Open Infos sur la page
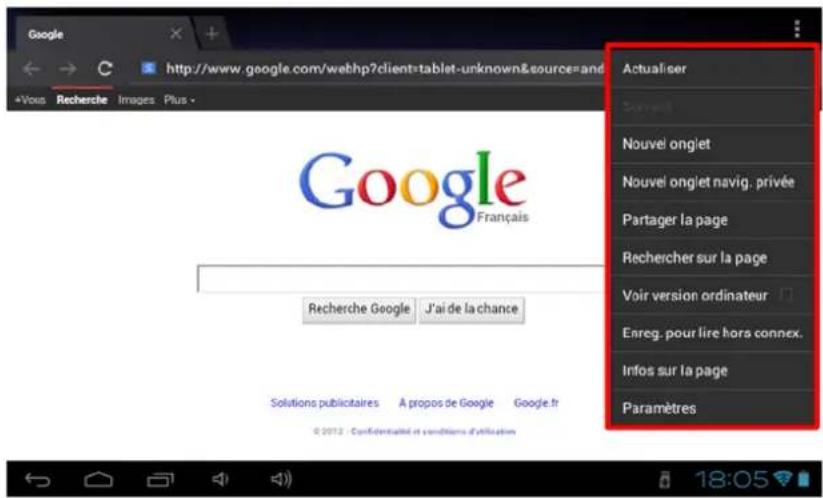823x498 pixels. pos(713,370)
